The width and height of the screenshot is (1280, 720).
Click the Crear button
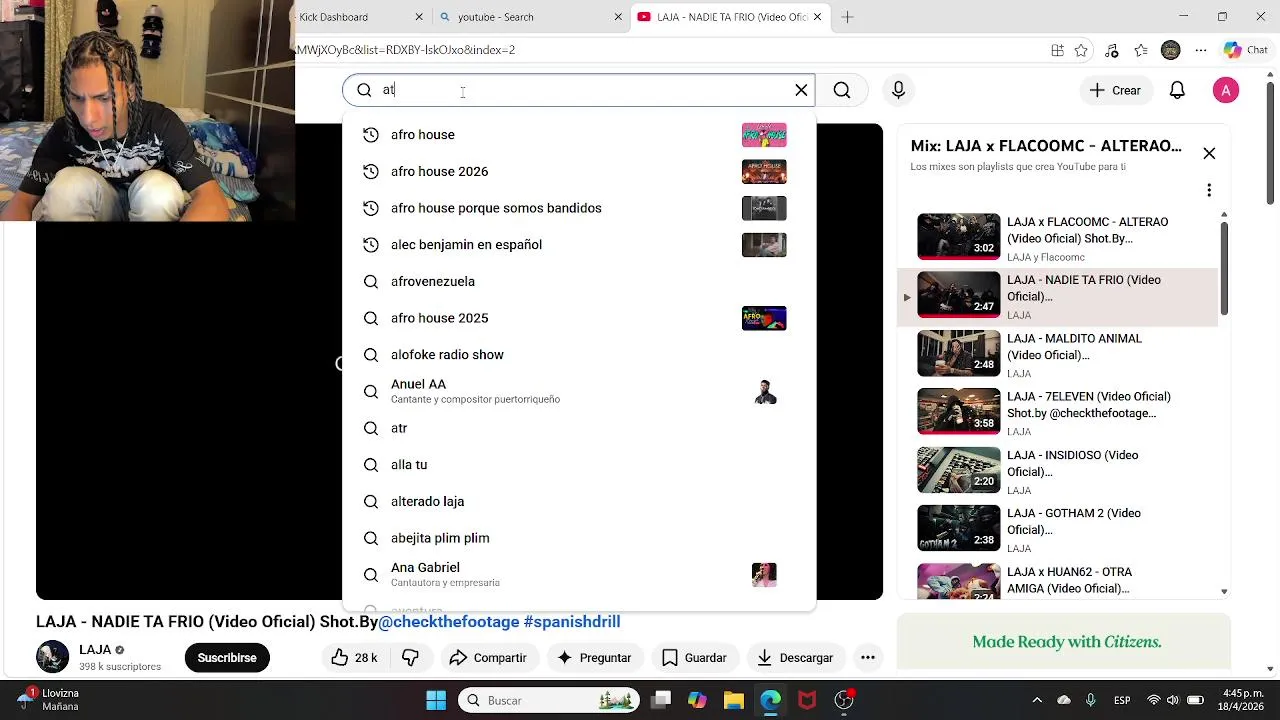click(1115, 90)
